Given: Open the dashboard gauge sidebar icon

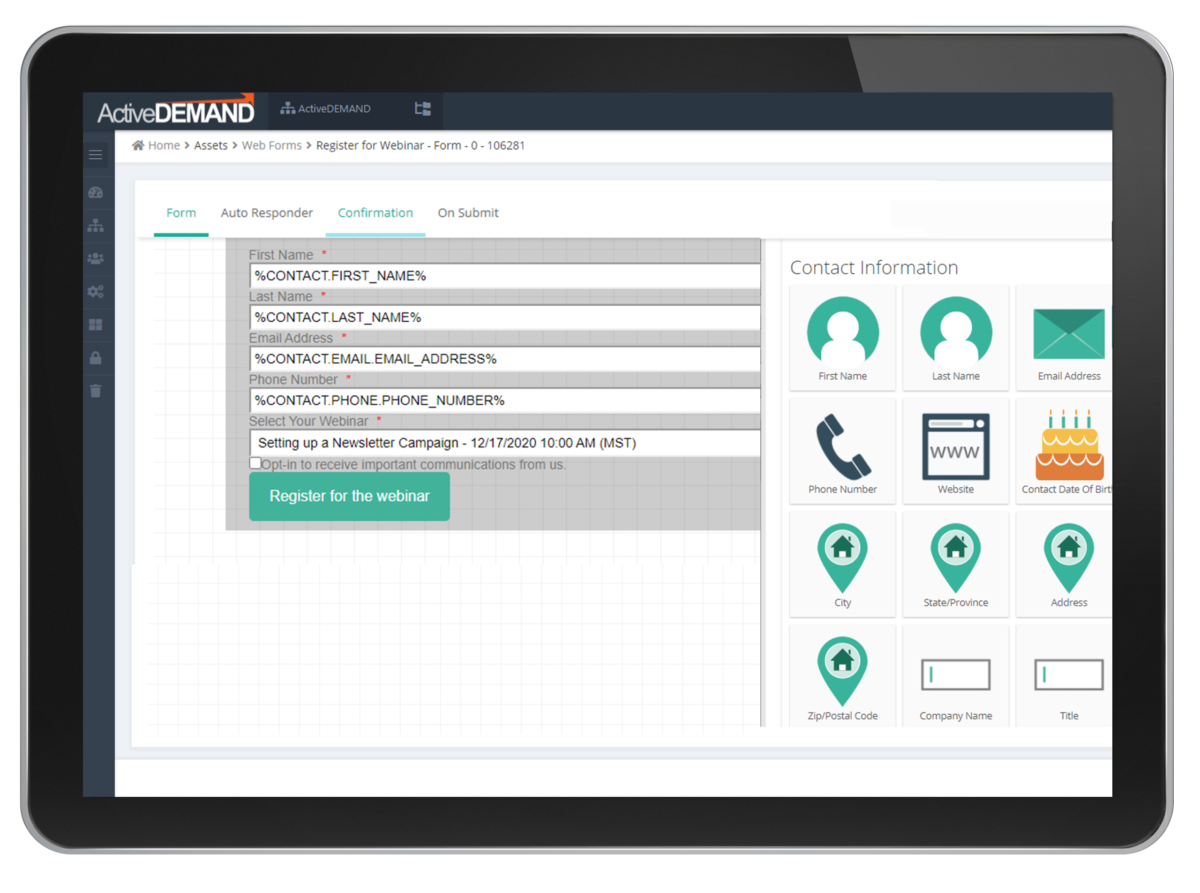Looking at the screenshot, I should tap(96, 192).
